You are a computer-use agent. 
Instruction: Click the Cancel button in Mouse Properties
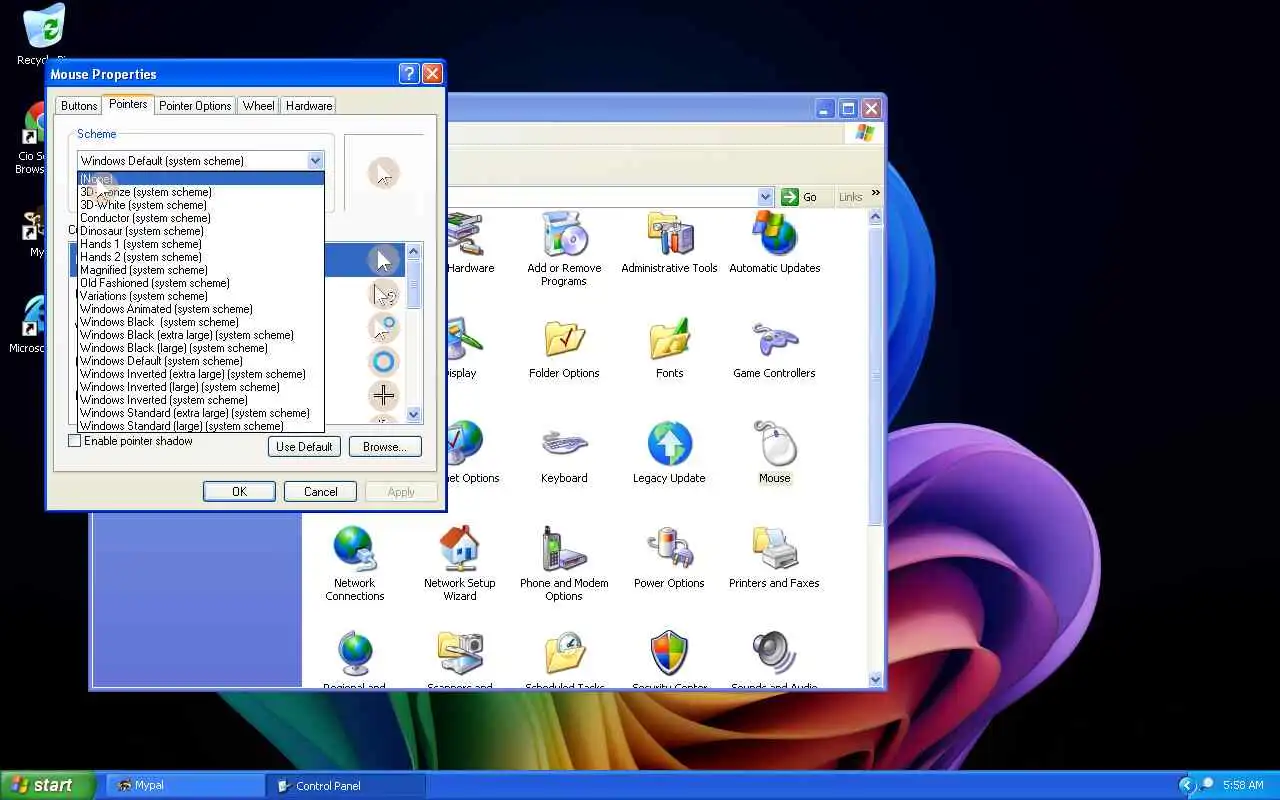[320, 491]
